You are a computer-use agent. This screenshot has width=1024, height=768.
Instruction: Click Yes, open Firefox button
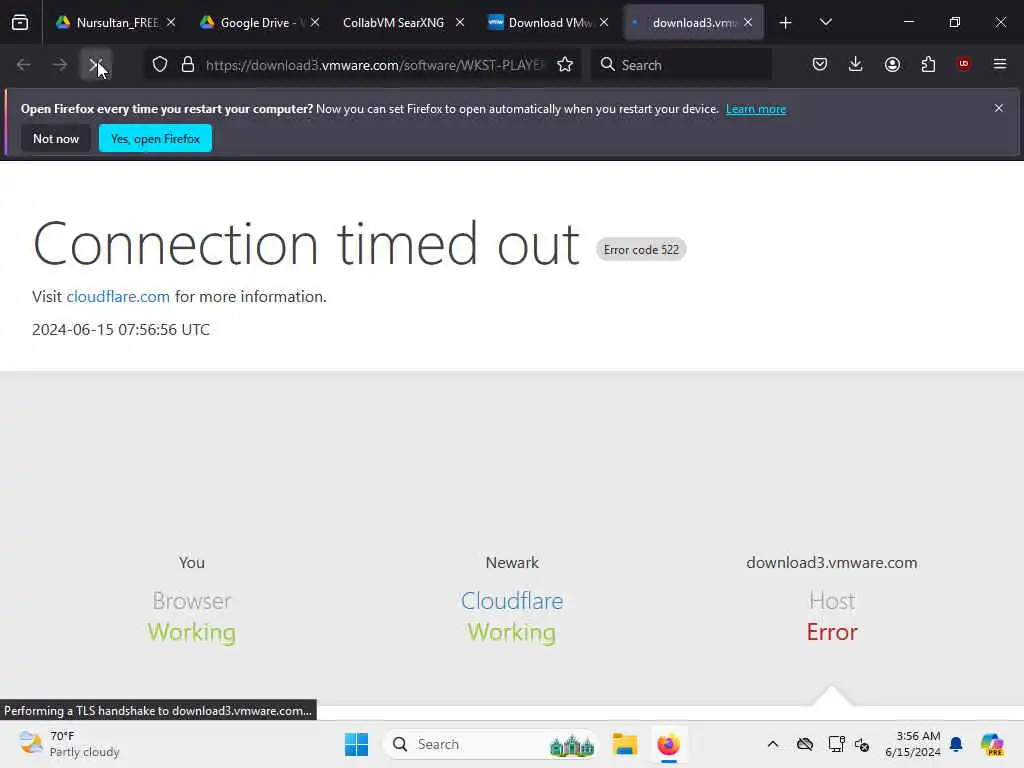[155, 138]
